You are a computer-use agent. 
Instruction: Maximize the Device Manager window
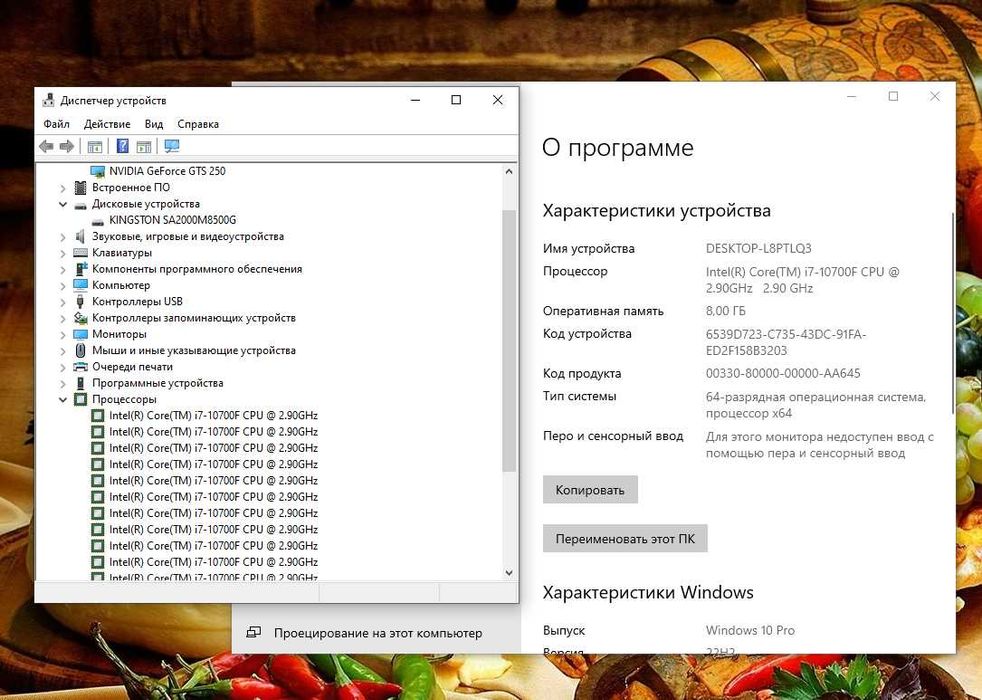click(x=456, y=100)
